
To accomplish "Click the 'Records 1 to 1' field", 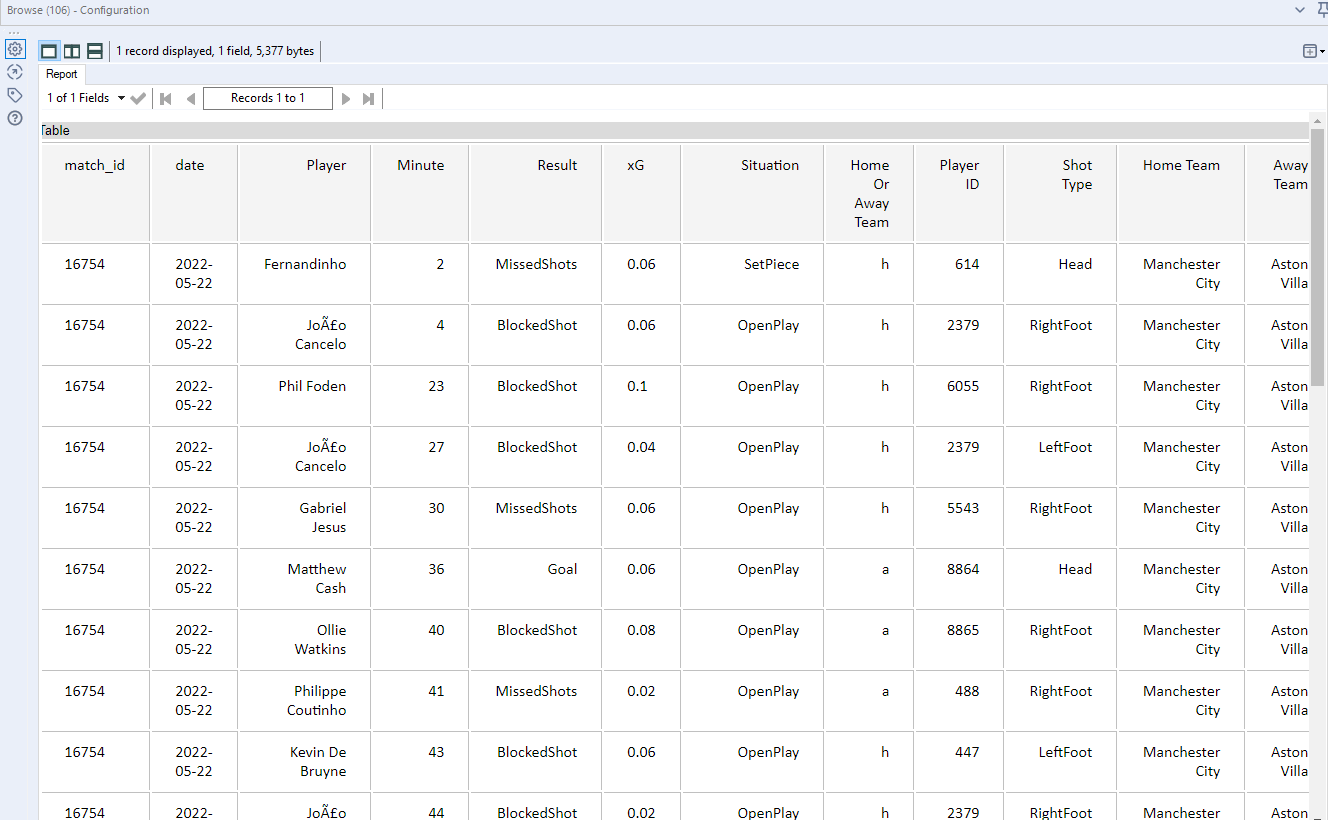I will [268, 98].
